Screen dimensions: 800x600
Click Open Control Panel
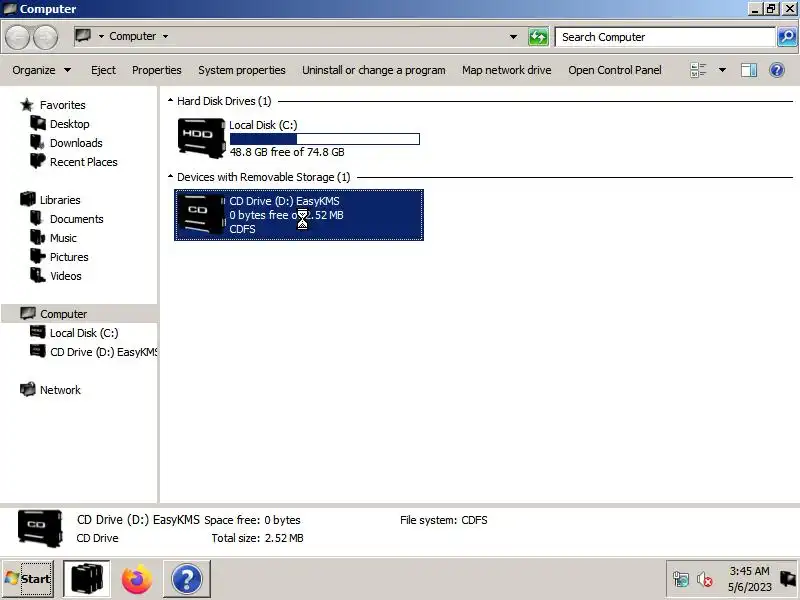(x=615, y=70)
